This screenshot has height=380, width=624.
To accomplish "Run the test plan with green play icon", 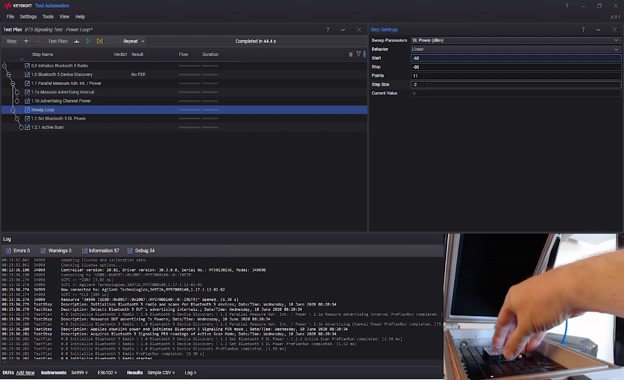I will (x=88, y=41).
